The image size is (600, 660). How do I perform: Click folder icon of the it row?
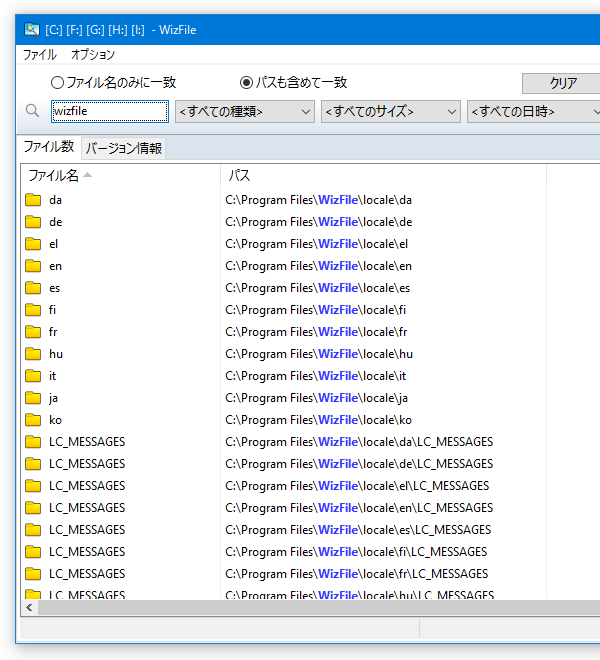pyautogui.click(x=33, y=376)
